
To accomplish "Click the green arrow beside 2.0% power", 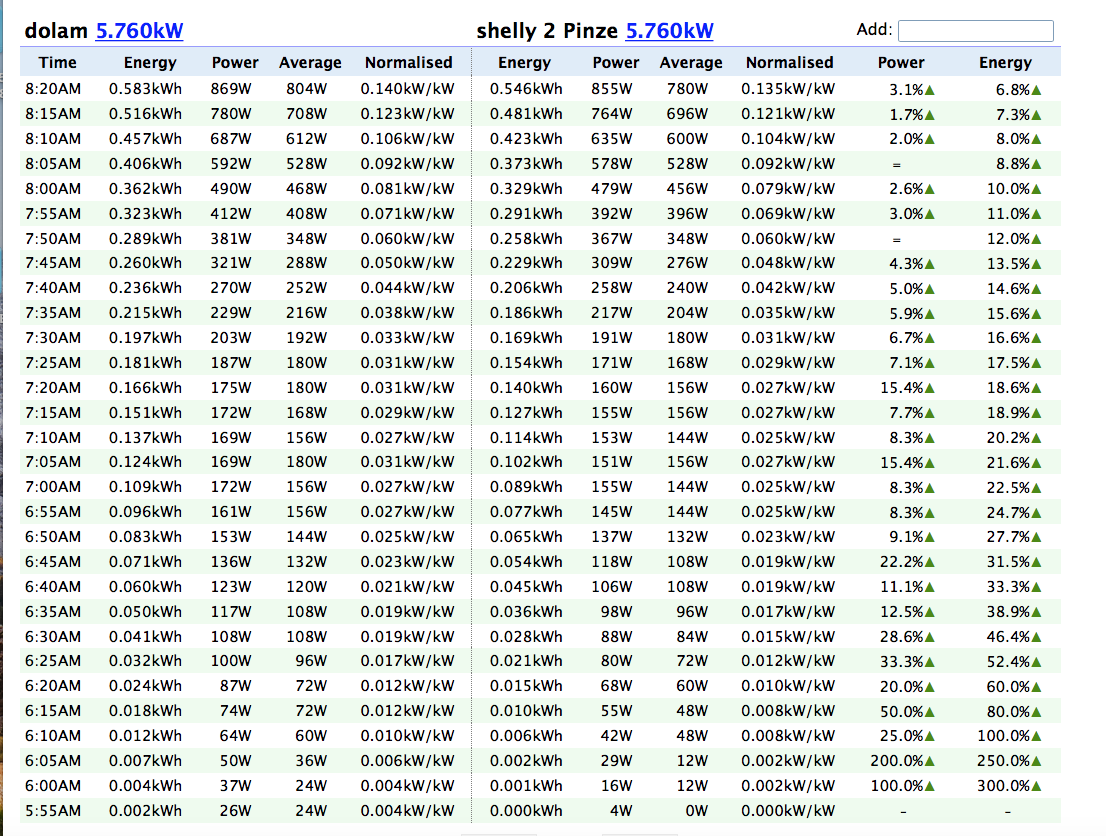I will tap(930, 140).
